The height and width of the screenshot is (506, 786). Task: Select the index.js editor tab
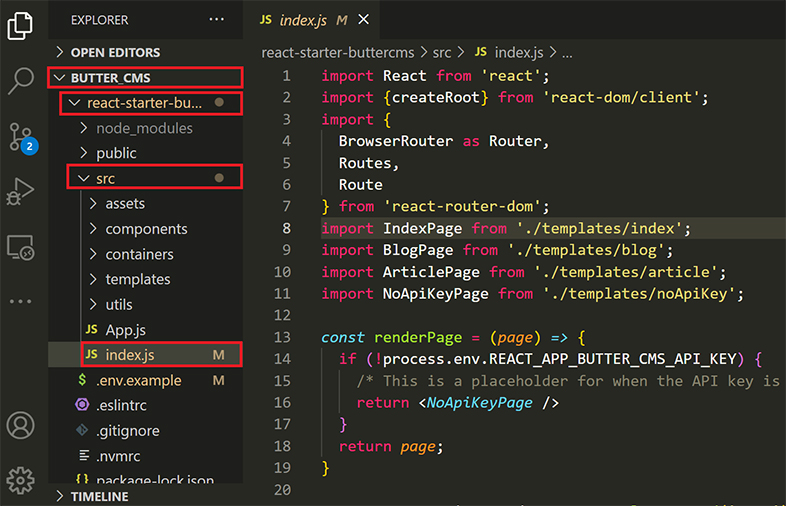coord(311,20)
